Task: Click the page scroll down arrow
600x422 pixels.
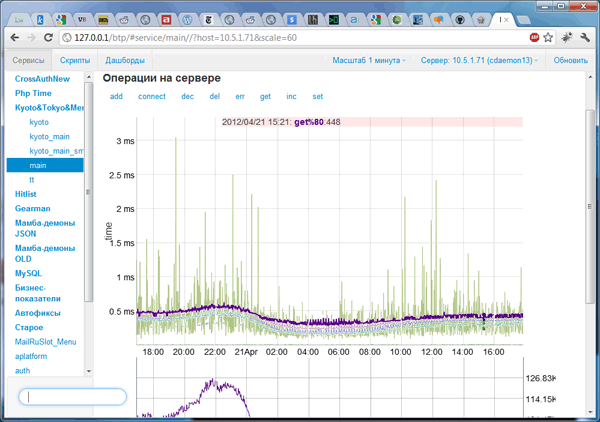Action: tap(590, 412)
